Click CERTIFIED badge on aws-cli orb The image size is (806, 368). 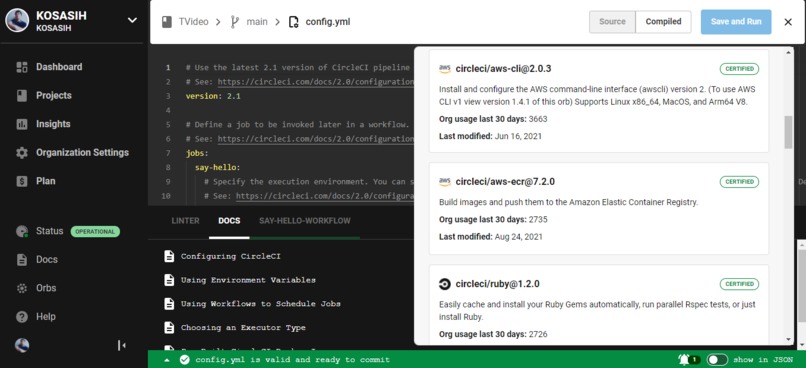[739, 69]
